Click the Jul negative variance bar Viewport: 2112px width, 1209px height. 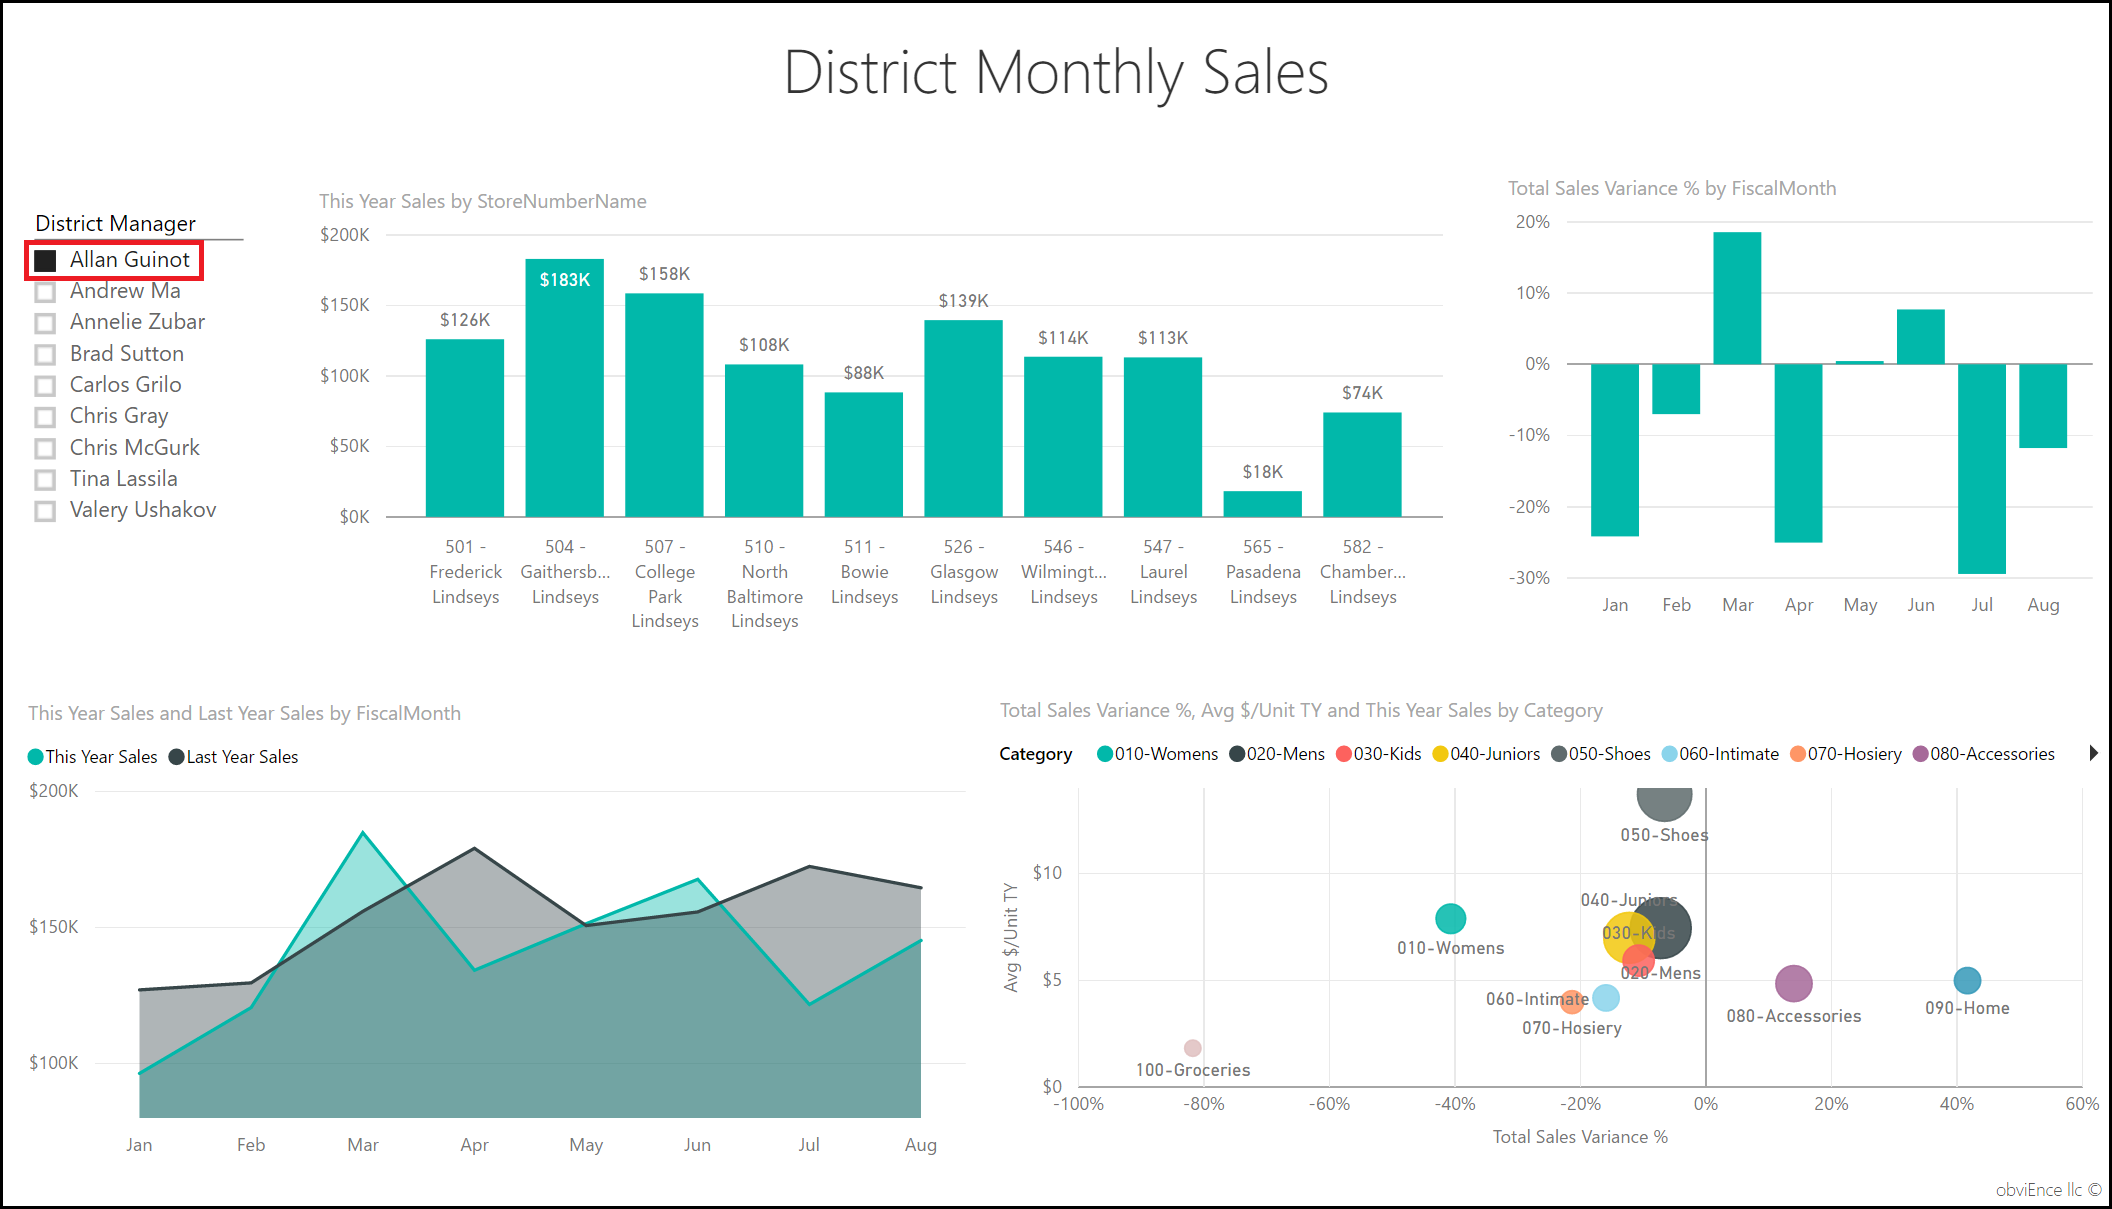(x=1981, y=468)
